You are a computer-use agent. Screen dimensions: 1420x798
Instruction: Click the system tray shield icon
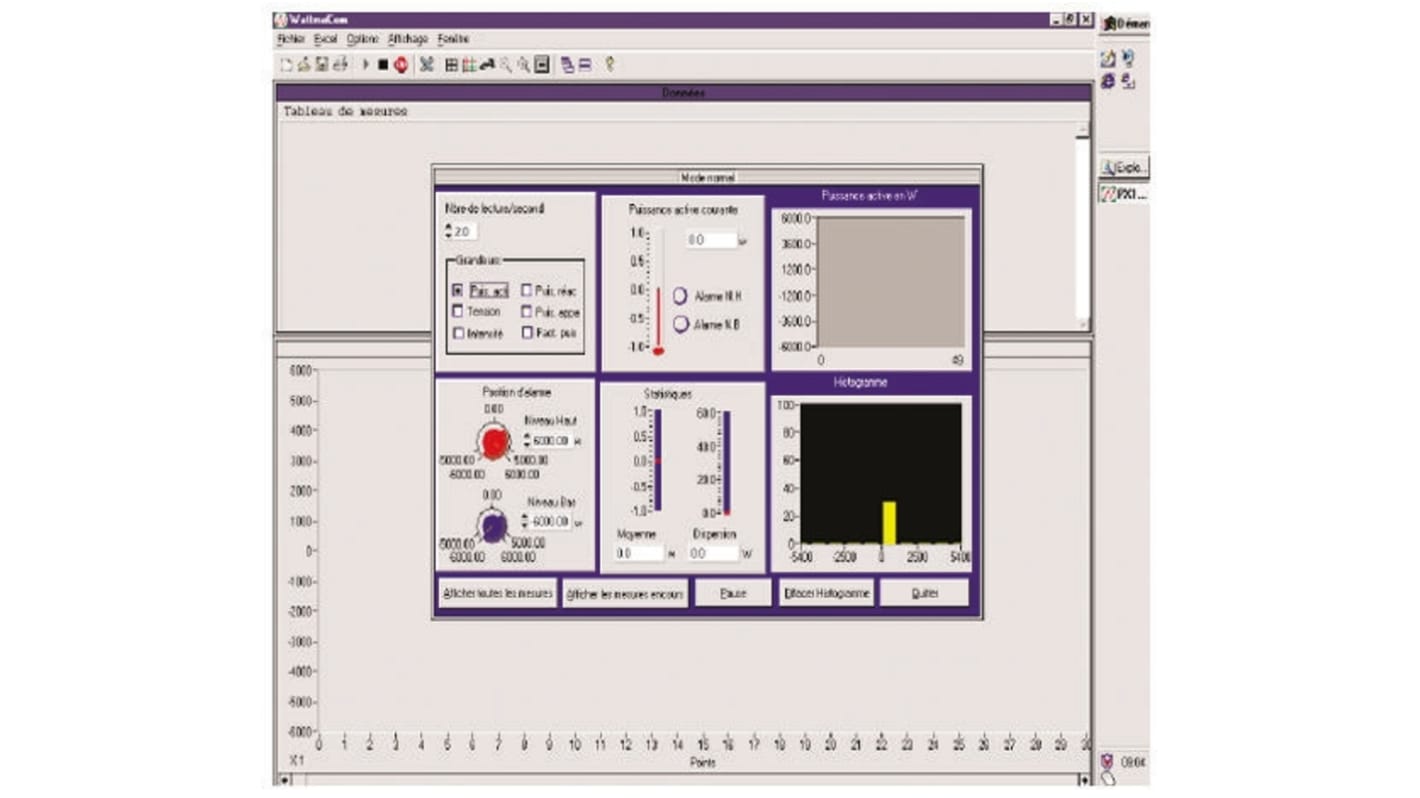point(1107,762)
